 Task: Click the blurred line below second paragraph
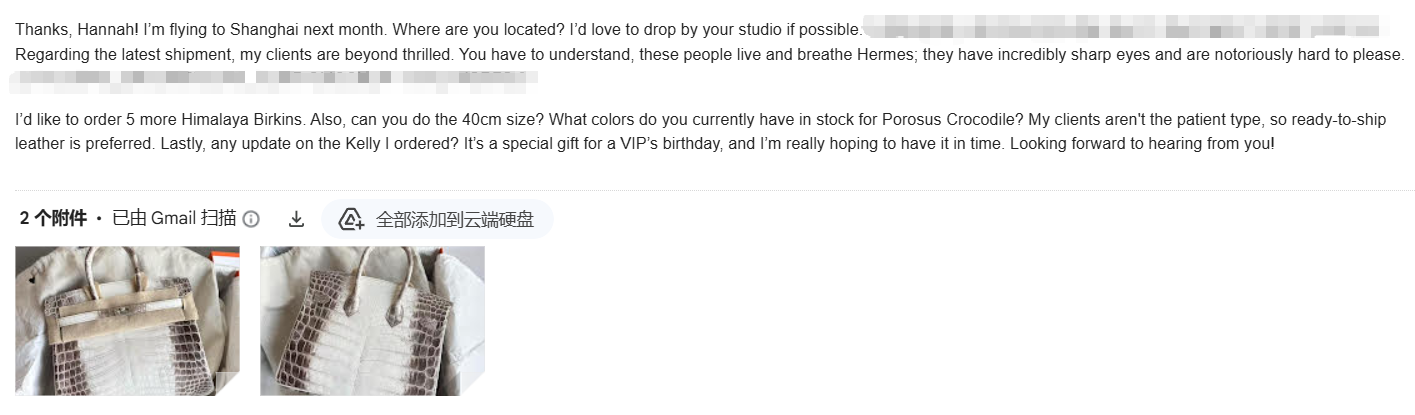tap(270, 76)
